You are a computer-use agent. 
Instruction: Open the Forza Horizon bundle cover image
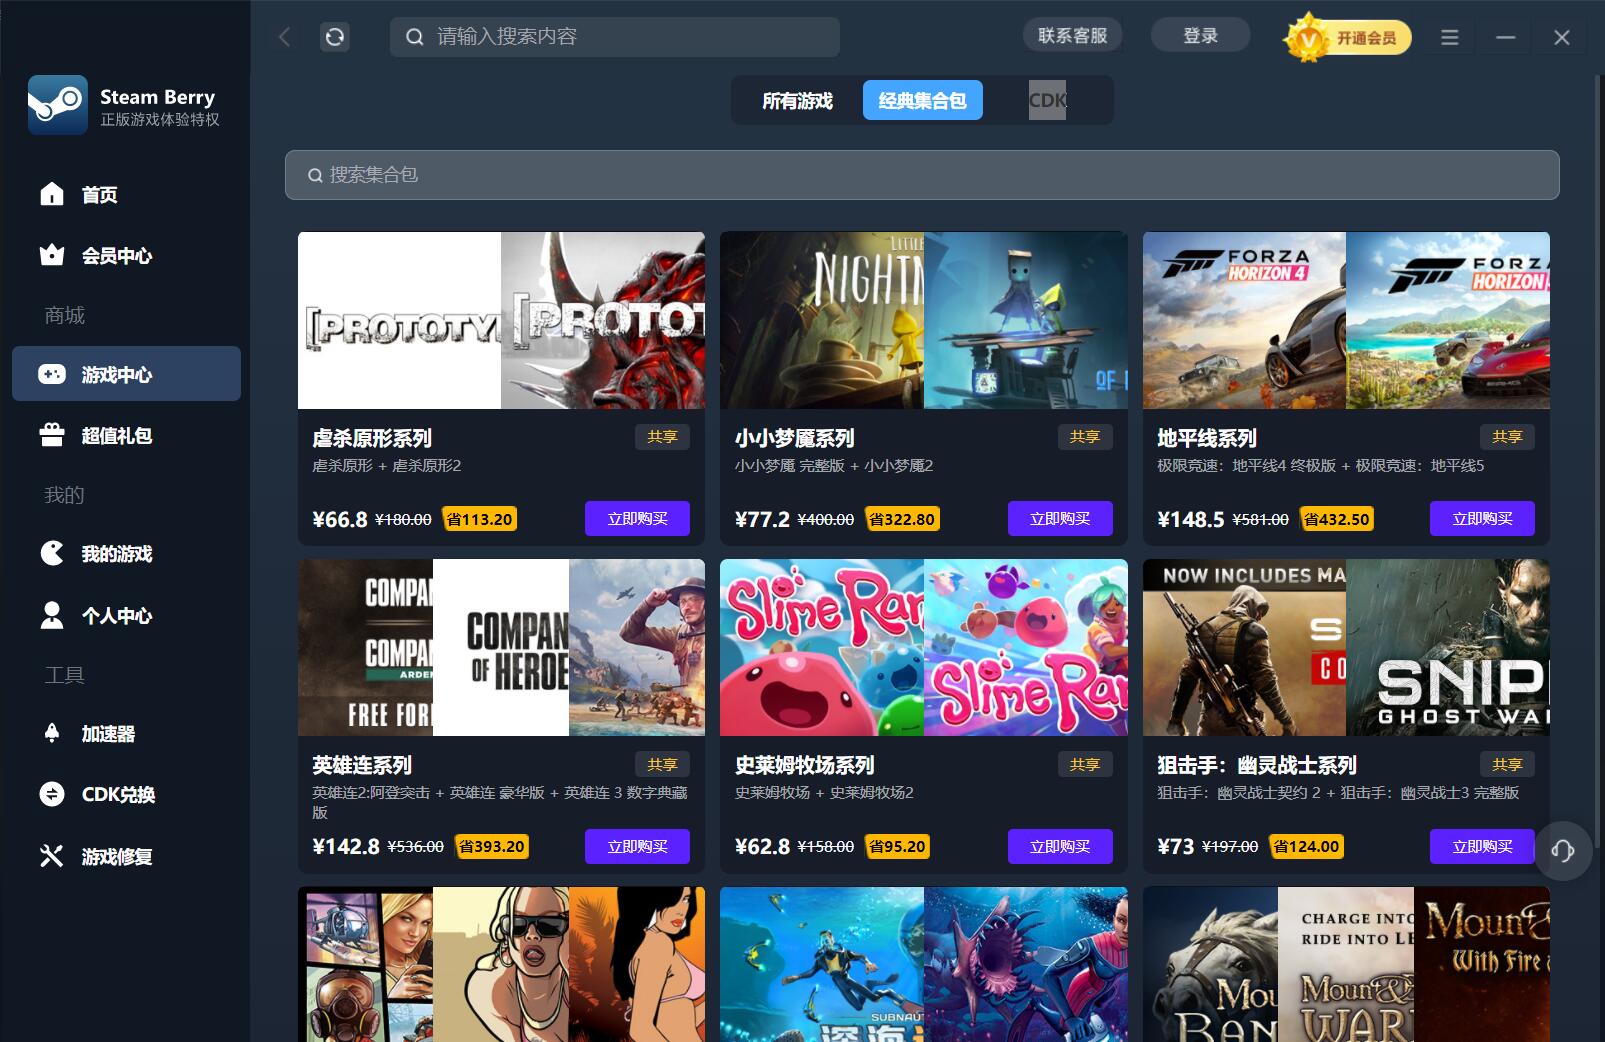point(1346,320)
